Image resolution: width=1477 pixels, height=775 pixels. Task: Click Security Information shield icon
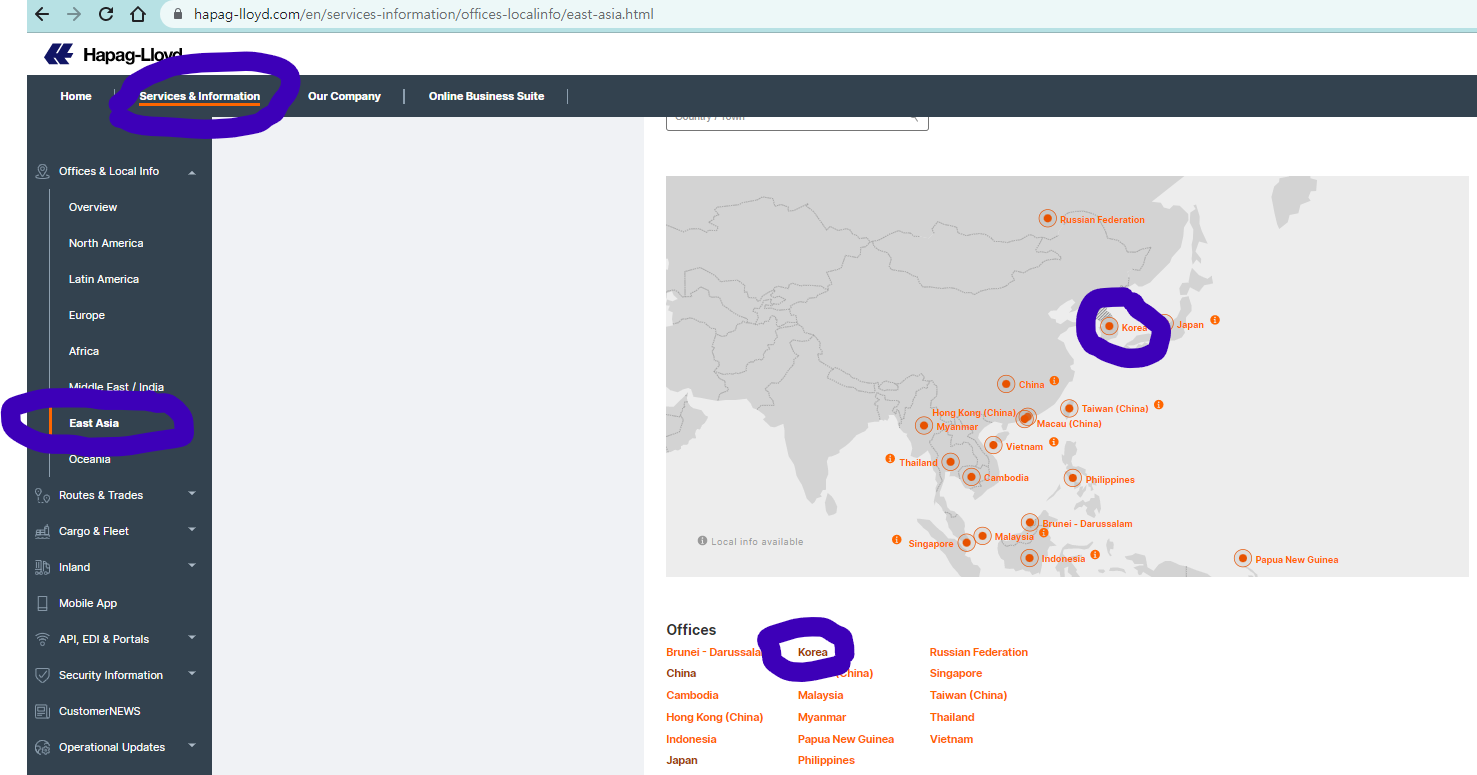[42, 675]
